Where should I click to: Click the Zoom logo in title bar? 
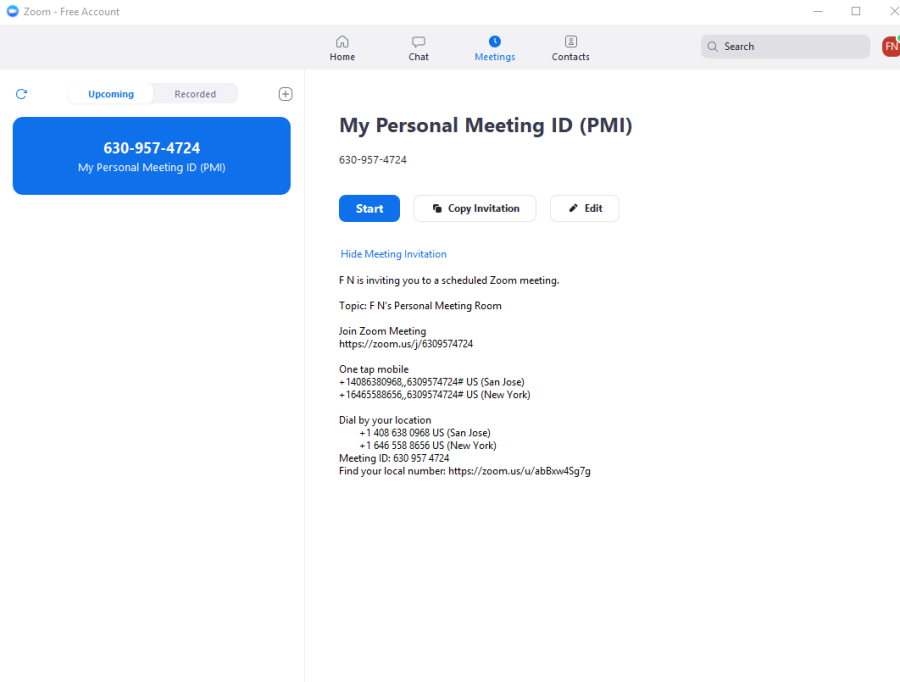coord(12,11)
